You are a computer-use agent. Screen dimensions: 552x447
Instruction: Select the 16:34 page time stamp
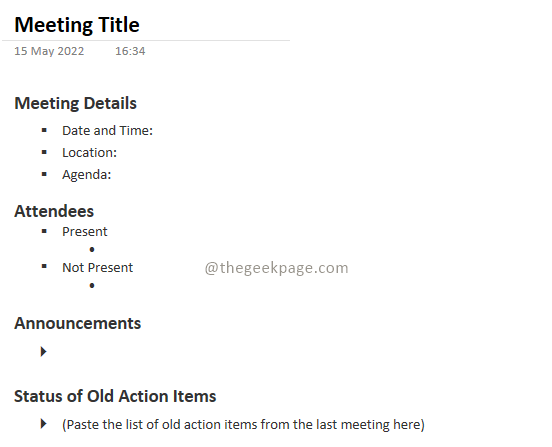pyautogui.click(x=130, y=51)
